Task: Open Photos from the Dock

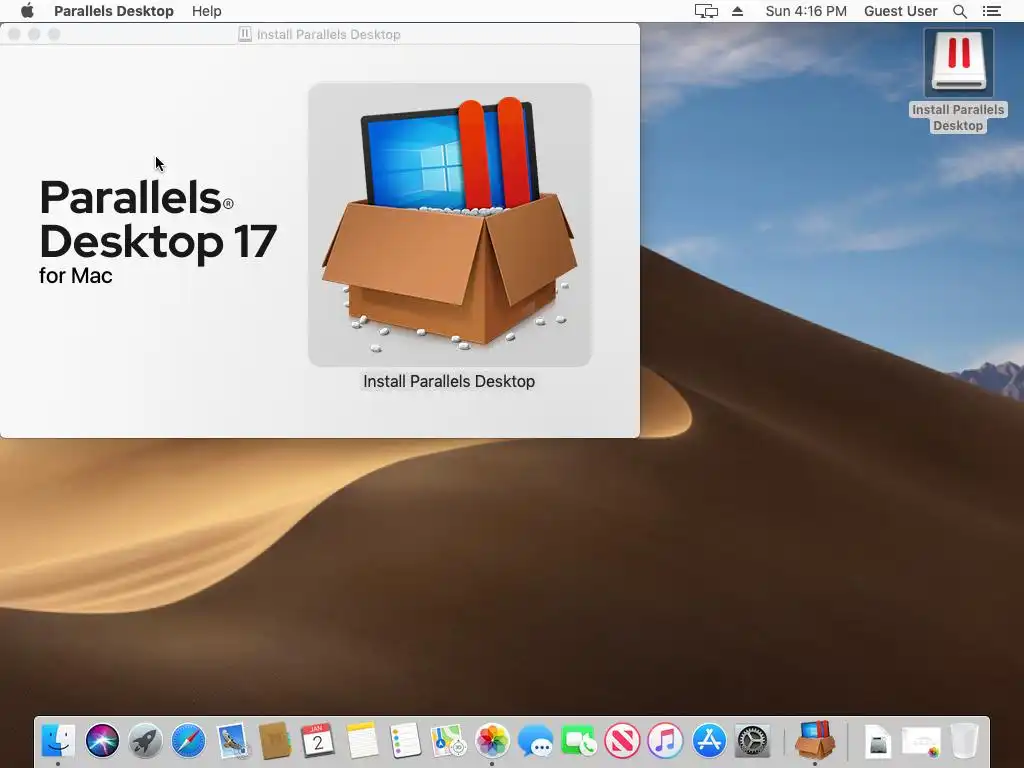Action: (492, 741)
